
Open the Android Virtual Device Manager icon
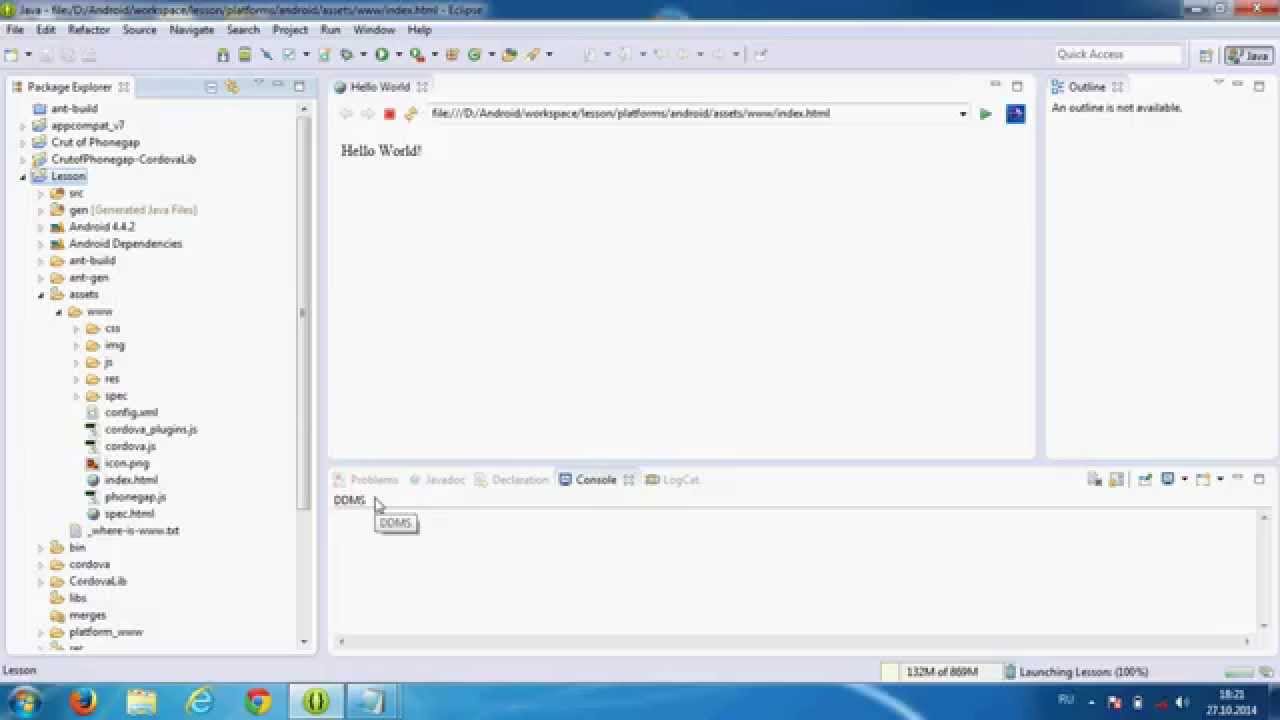point(245,55)
